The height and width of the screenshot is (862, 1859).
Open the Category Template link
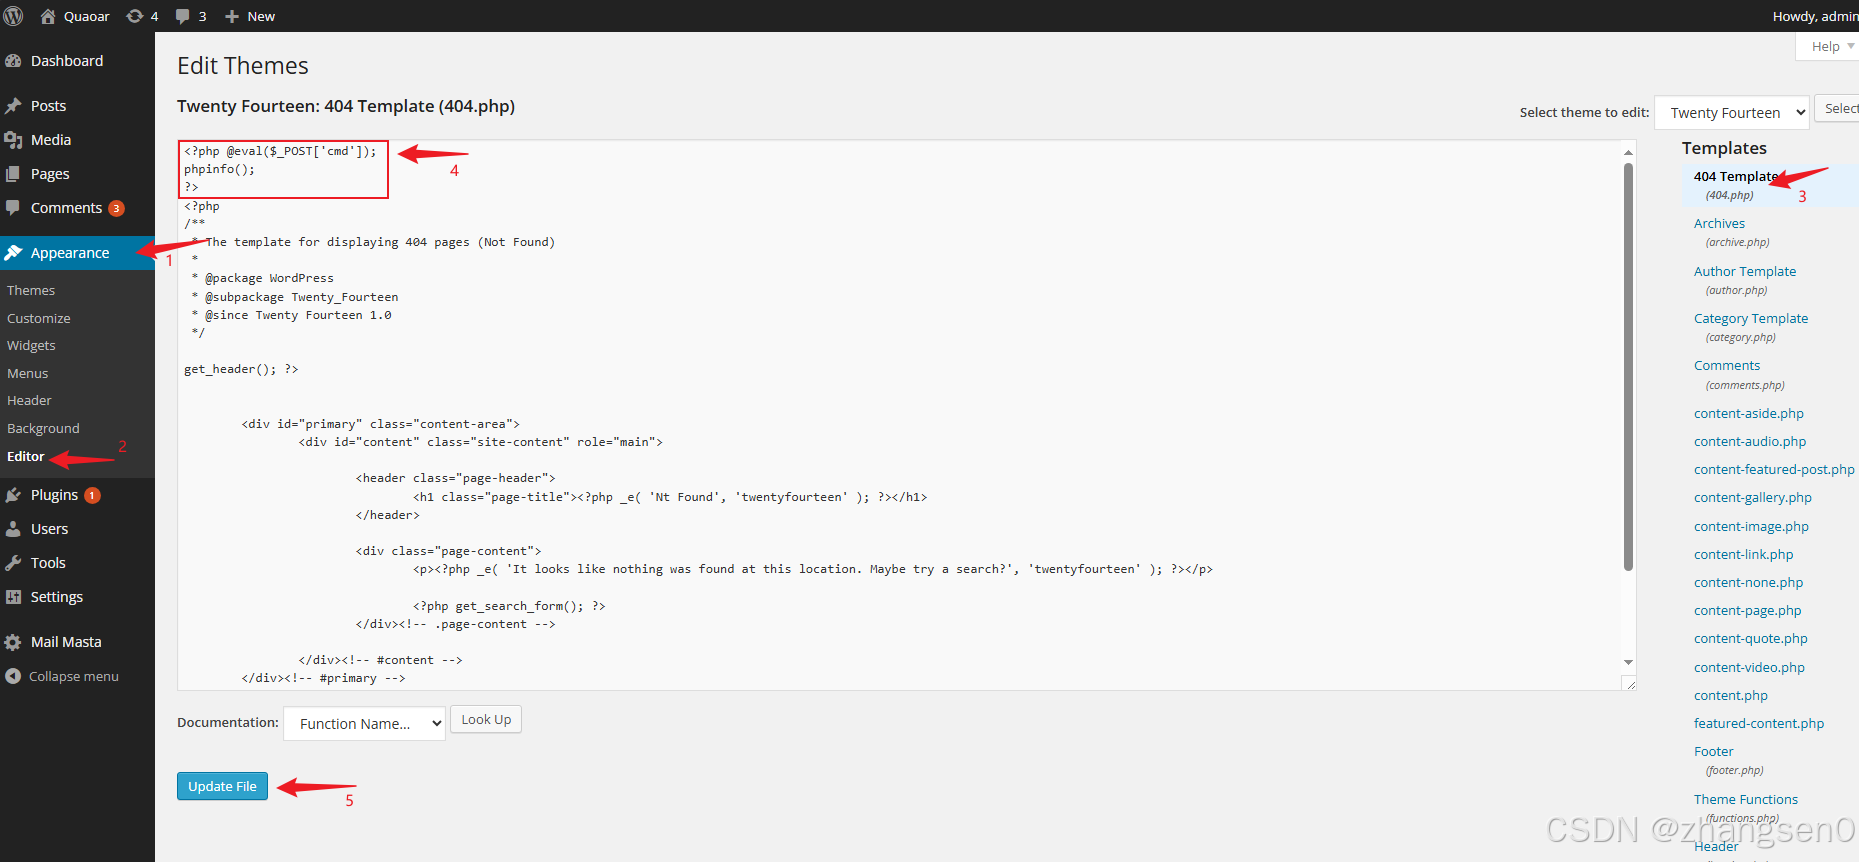click(1751, 318)
